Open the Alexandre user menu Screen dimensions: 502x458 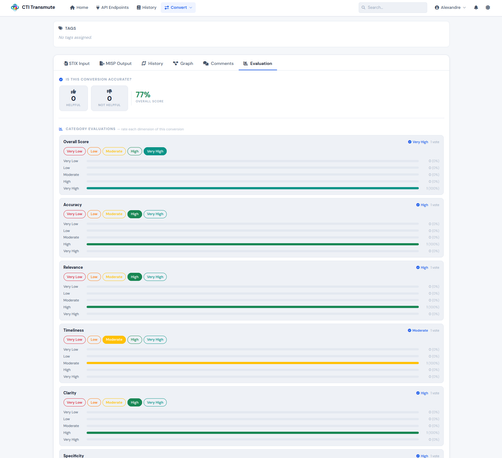[450, 7]
